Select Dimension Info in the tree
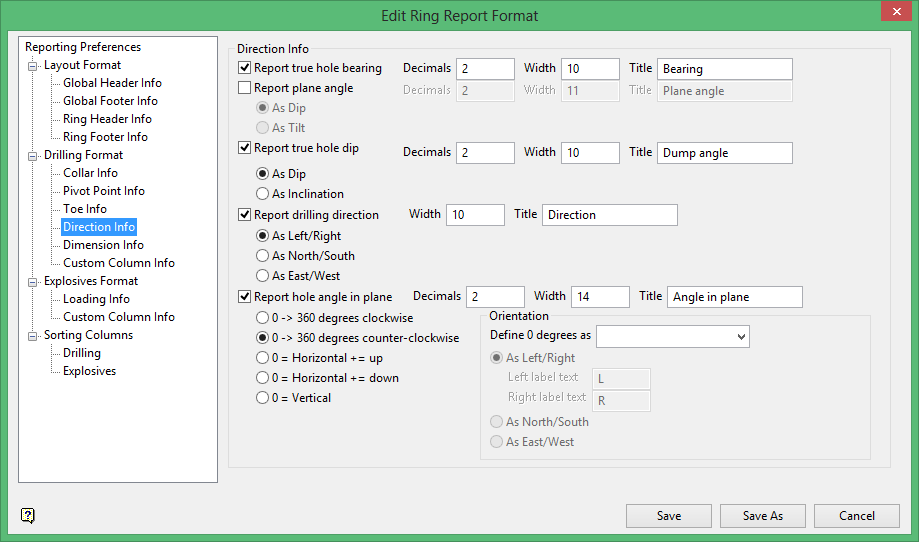 [103, 245]
